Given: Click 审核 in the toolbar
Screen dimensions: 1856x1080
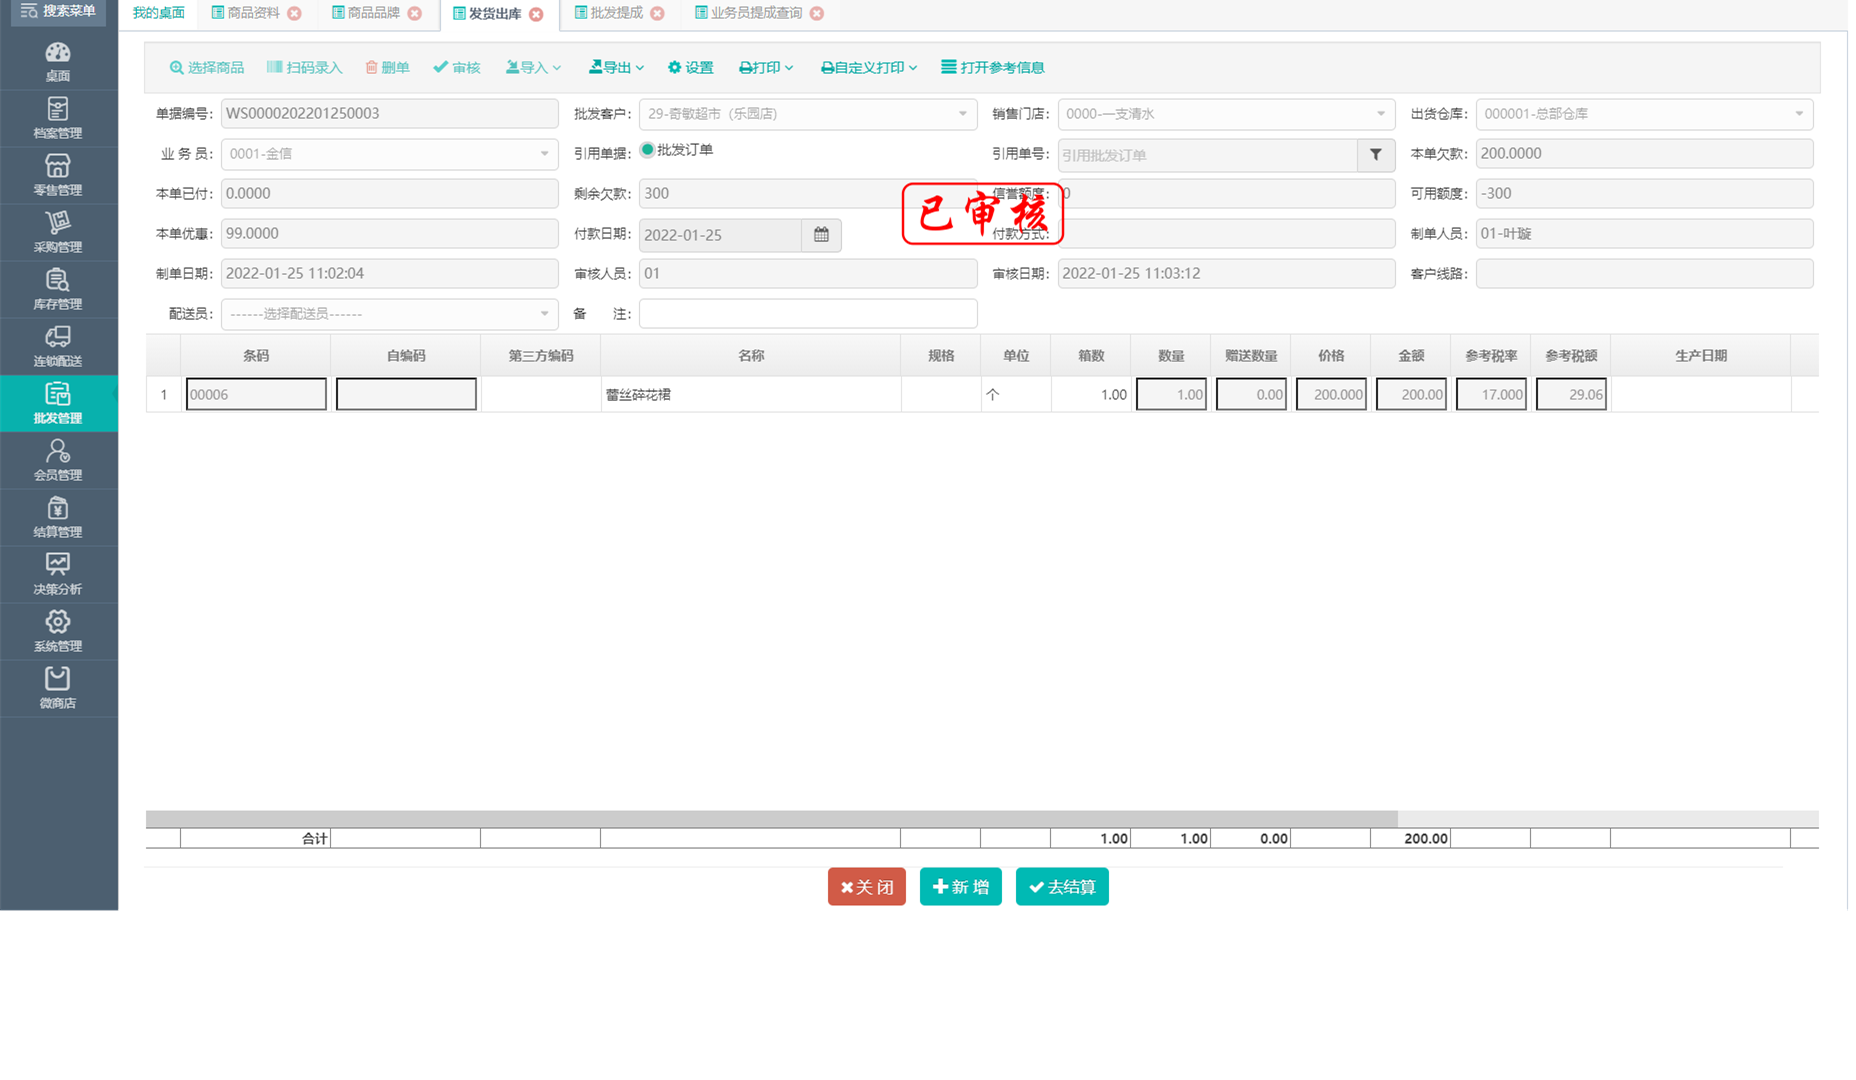Looking at the screenshot, I should coord(457,67).
